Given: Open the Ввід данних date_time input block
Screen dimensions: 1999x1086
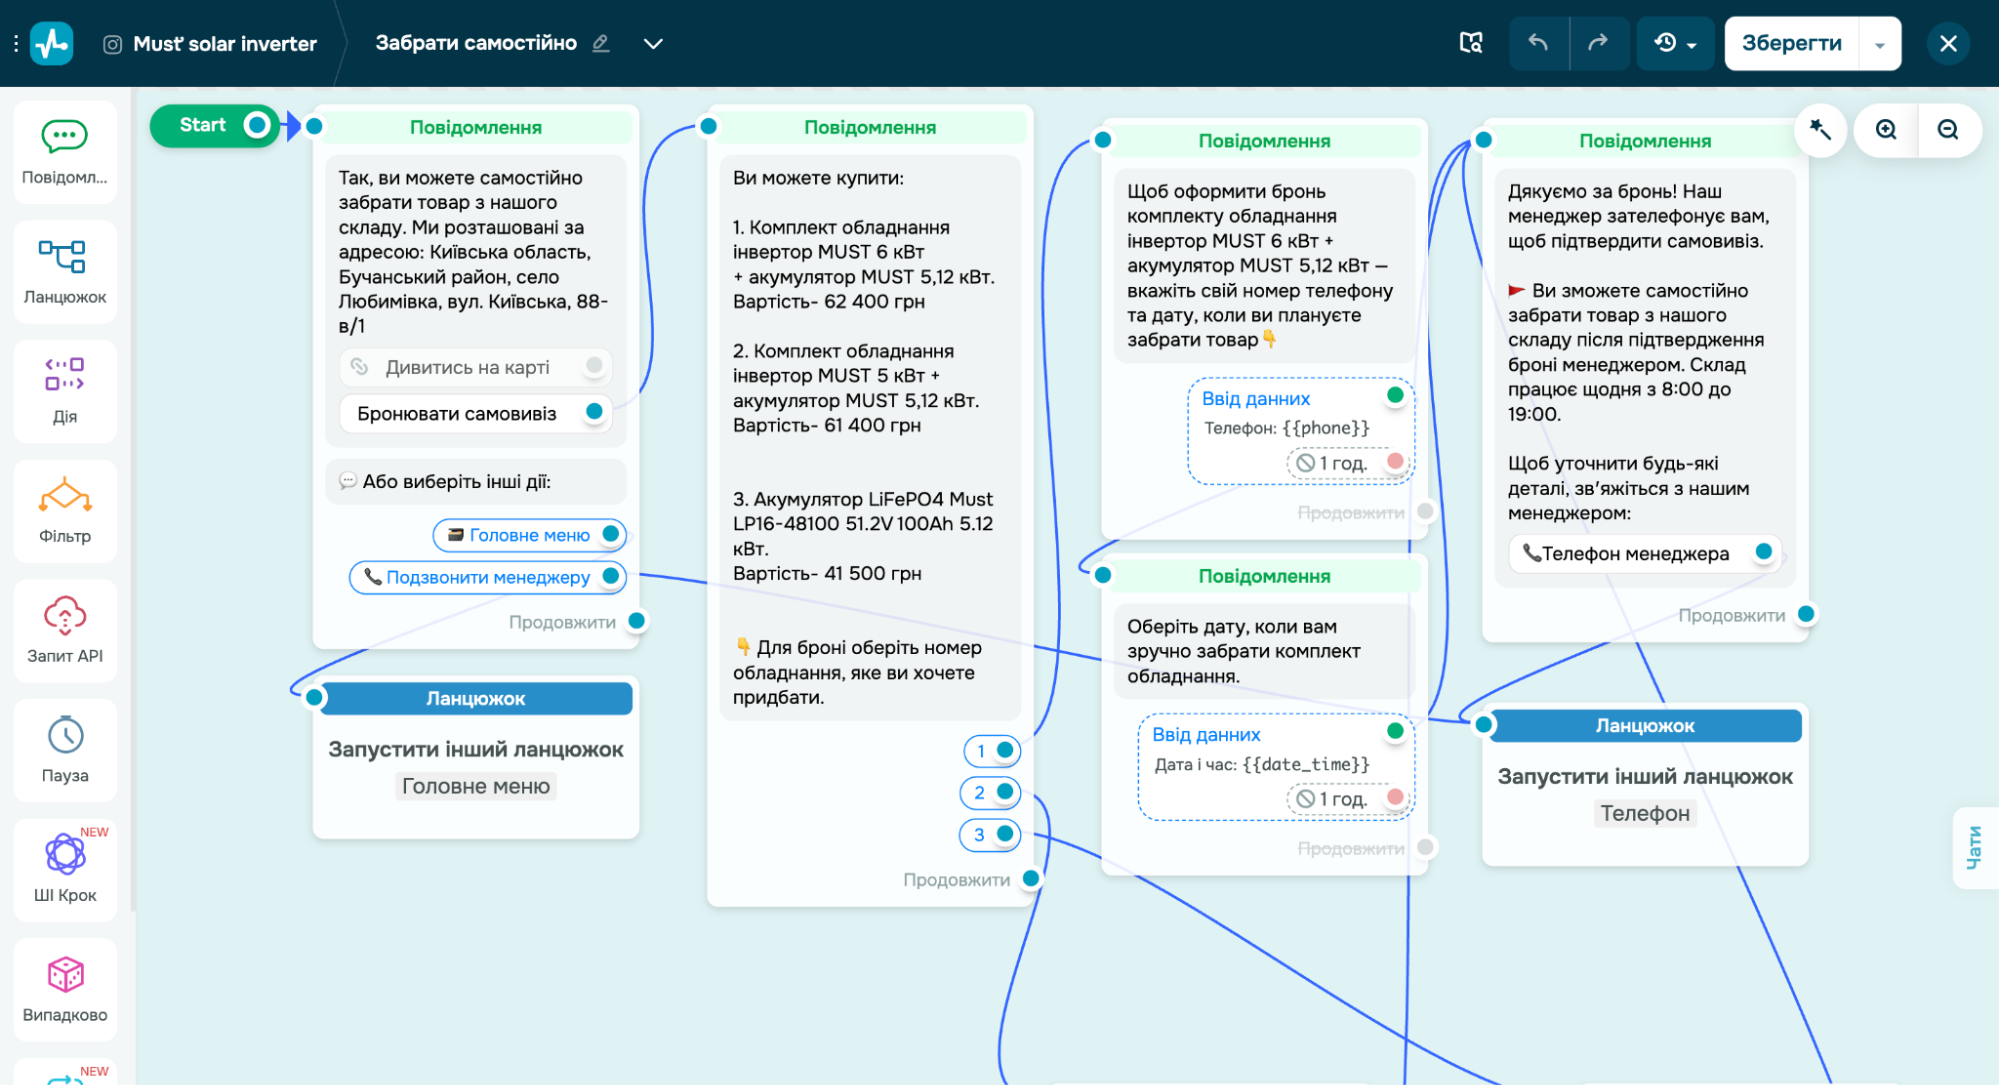Looking at the screenshot, I should click(x=1276, y=767).
